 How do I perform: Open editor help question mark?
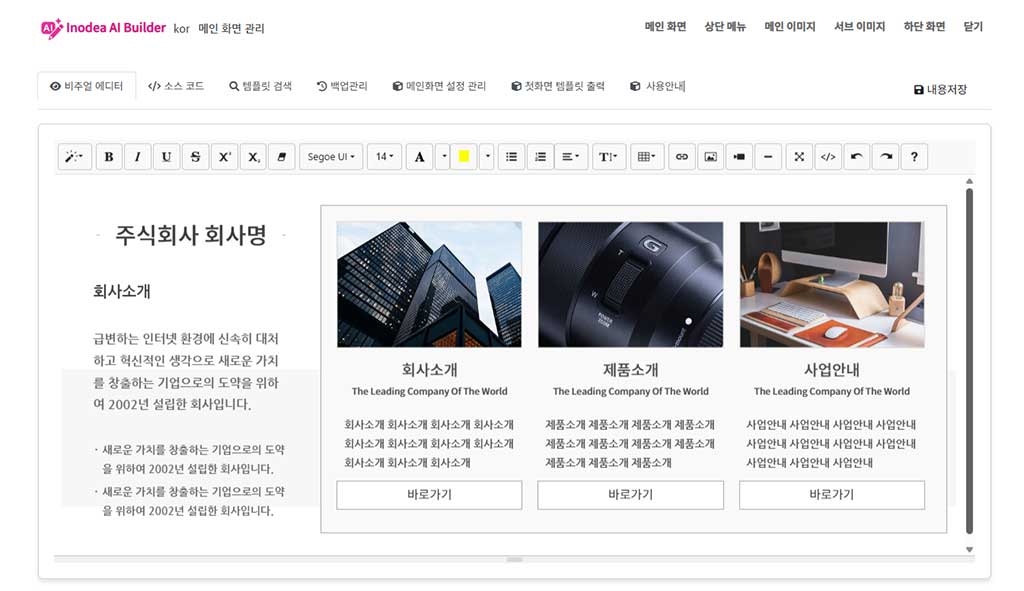point(914,157)
